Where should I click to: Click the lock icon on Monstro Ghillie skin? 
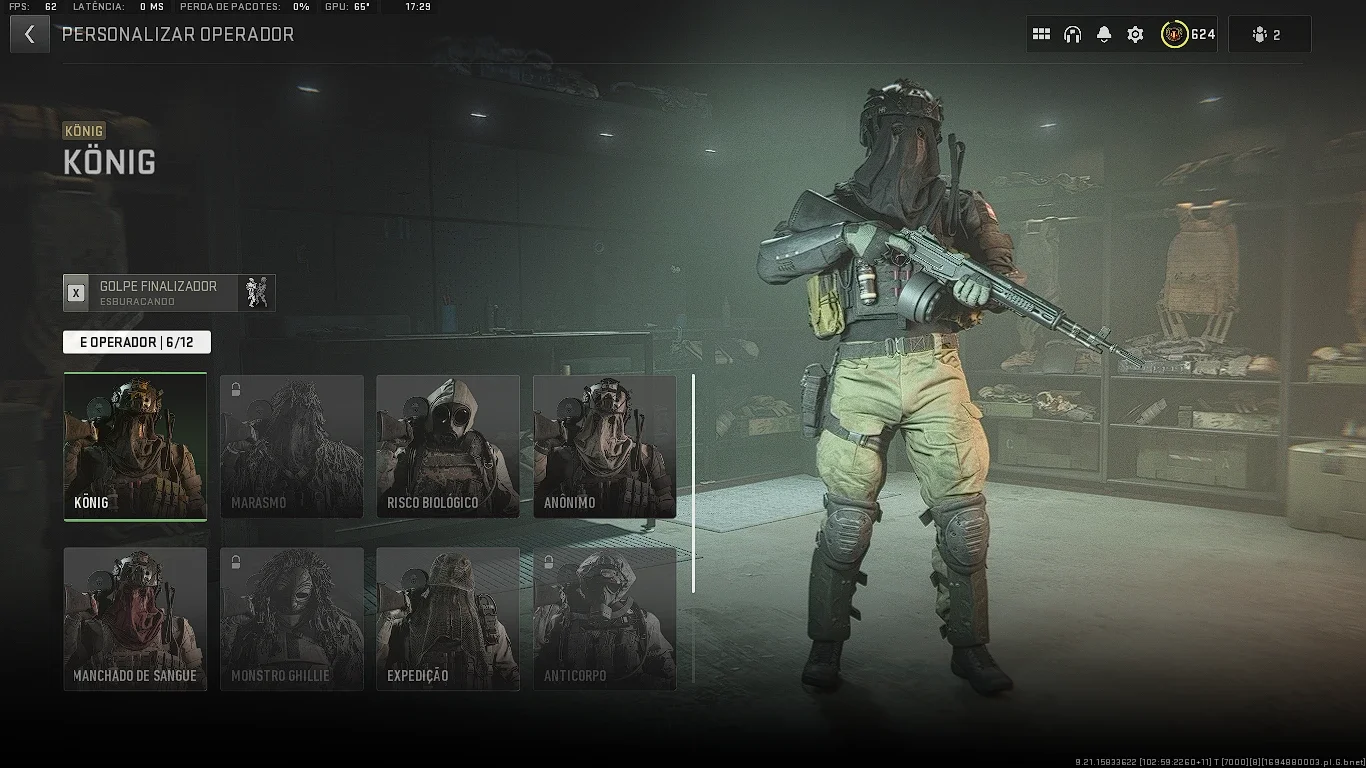pos(236,562)
